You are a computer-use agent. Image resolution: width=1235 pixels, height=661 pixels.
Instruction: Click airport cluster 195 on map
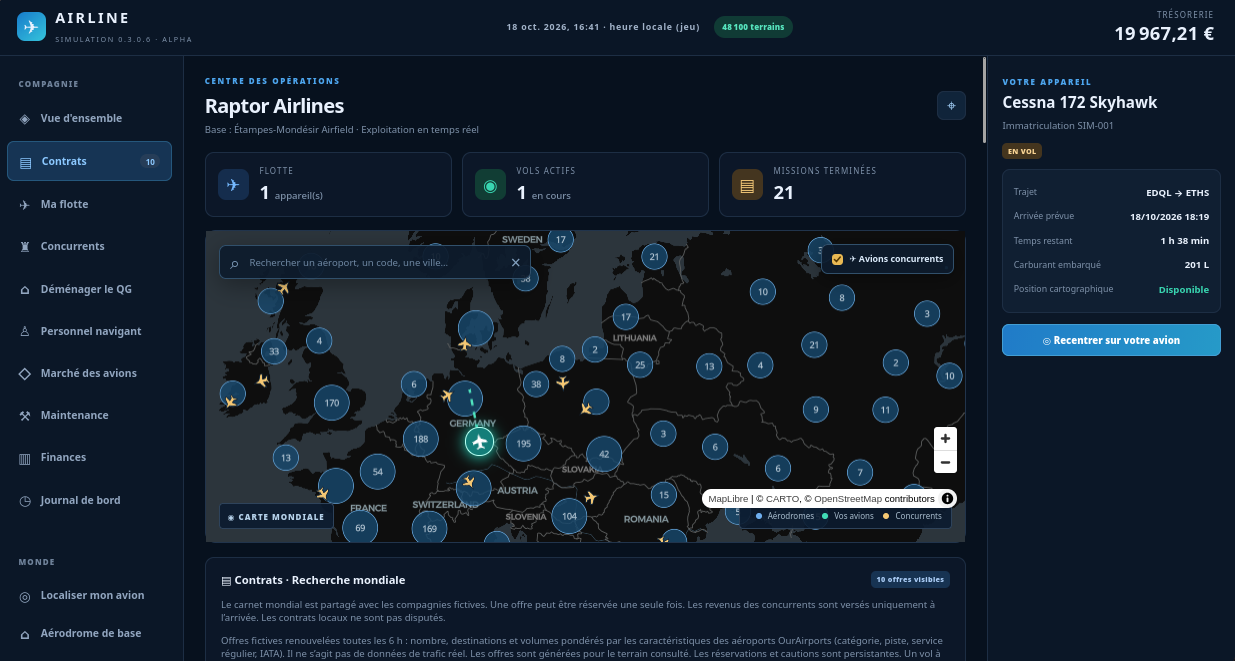pos(523,443)
